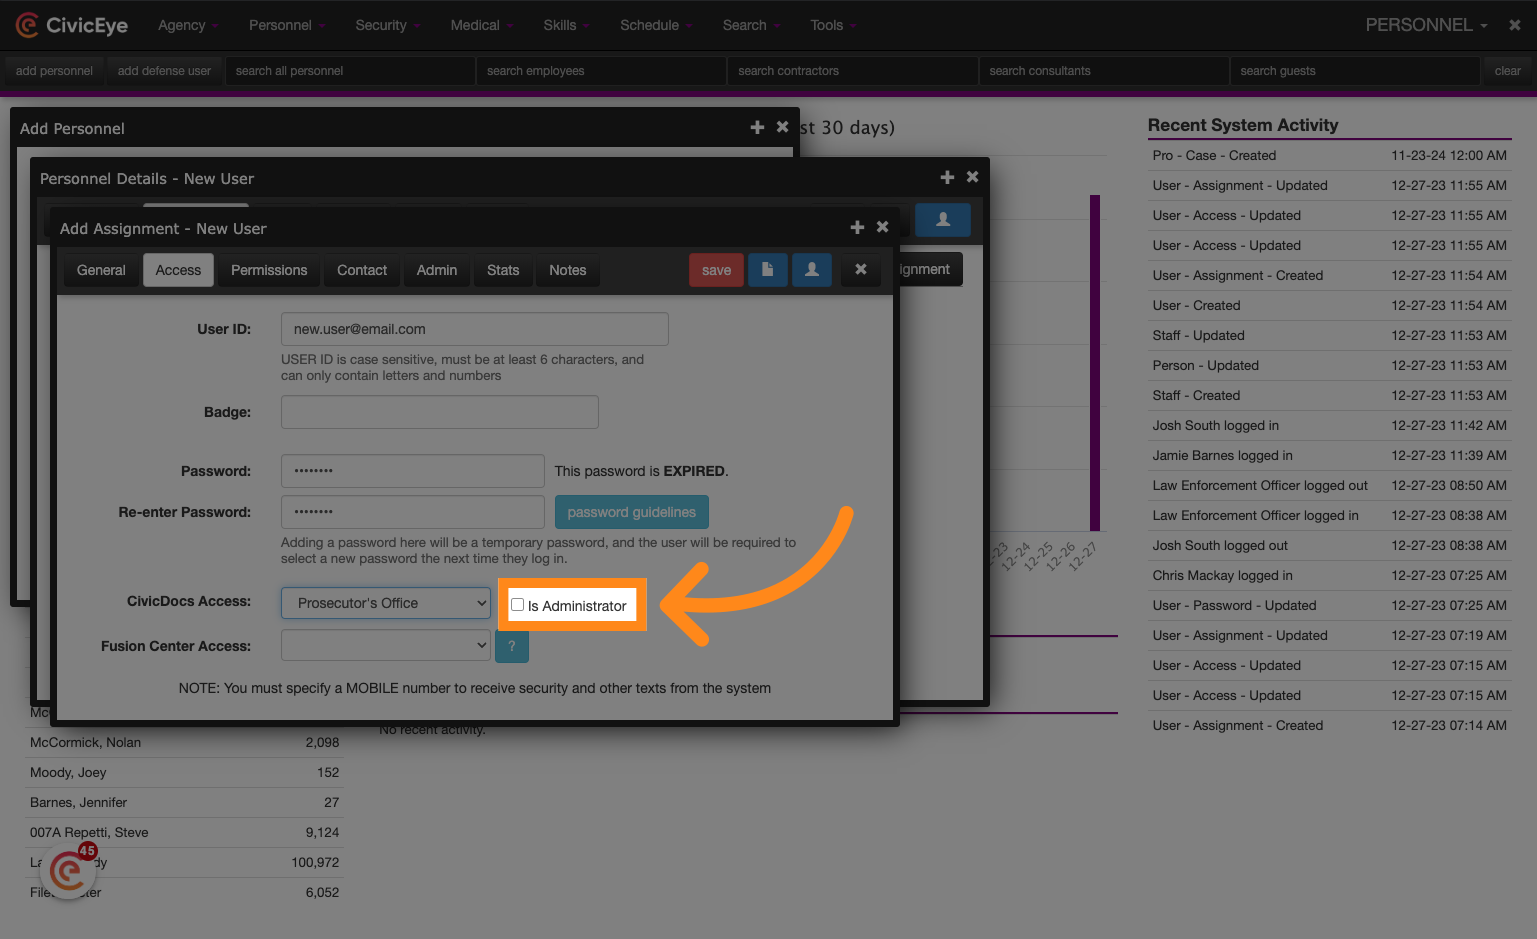Click 'User - Created' activity entry
Screen dimensions: 1537x939
pos(1329,305)
